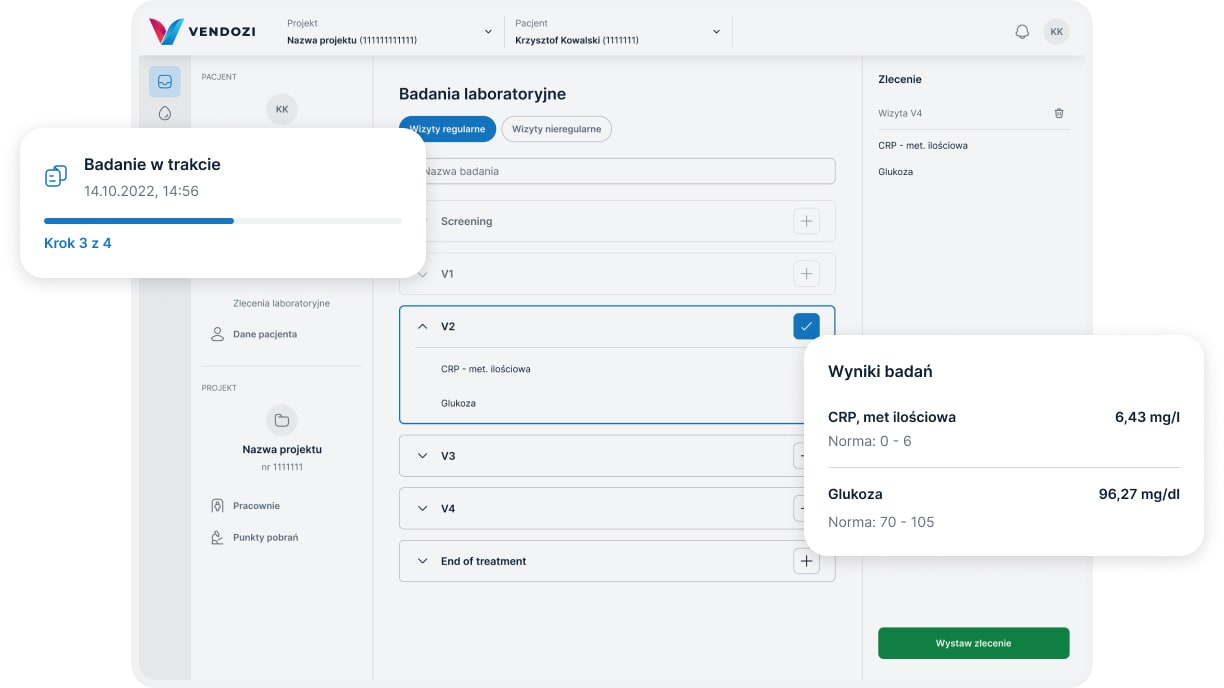Add the Screening visit with plus button
Viewport: 1224px width, 688px height.
(806, 221)
